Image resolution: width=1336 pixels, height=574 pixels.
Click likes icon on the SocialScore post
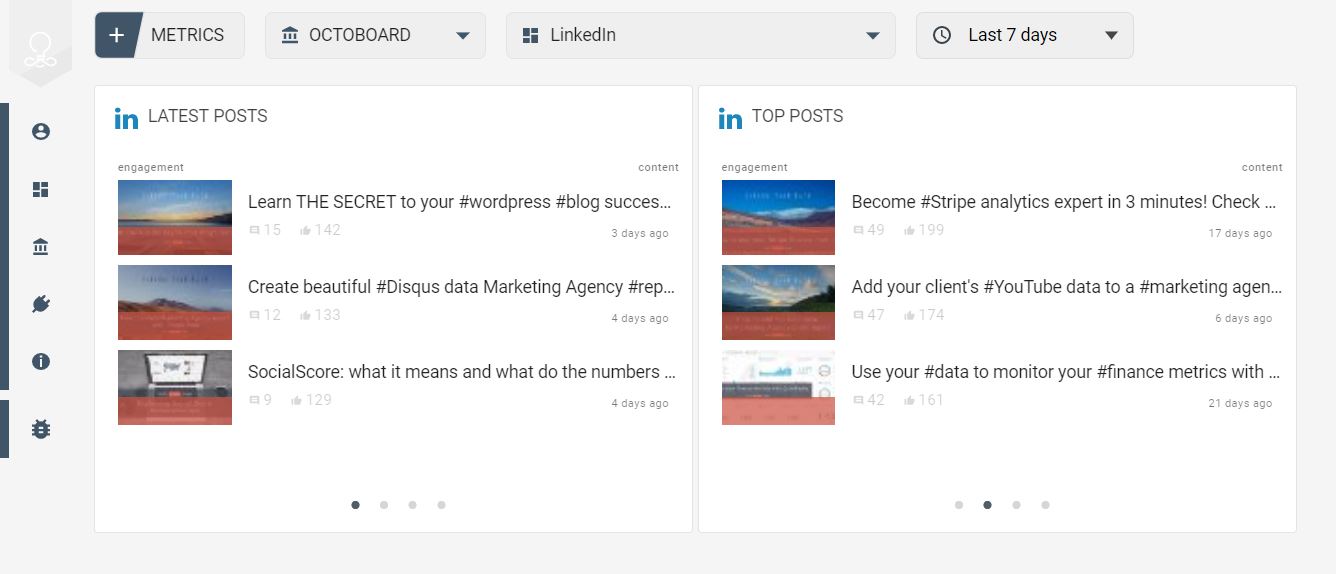coord(296,400)
